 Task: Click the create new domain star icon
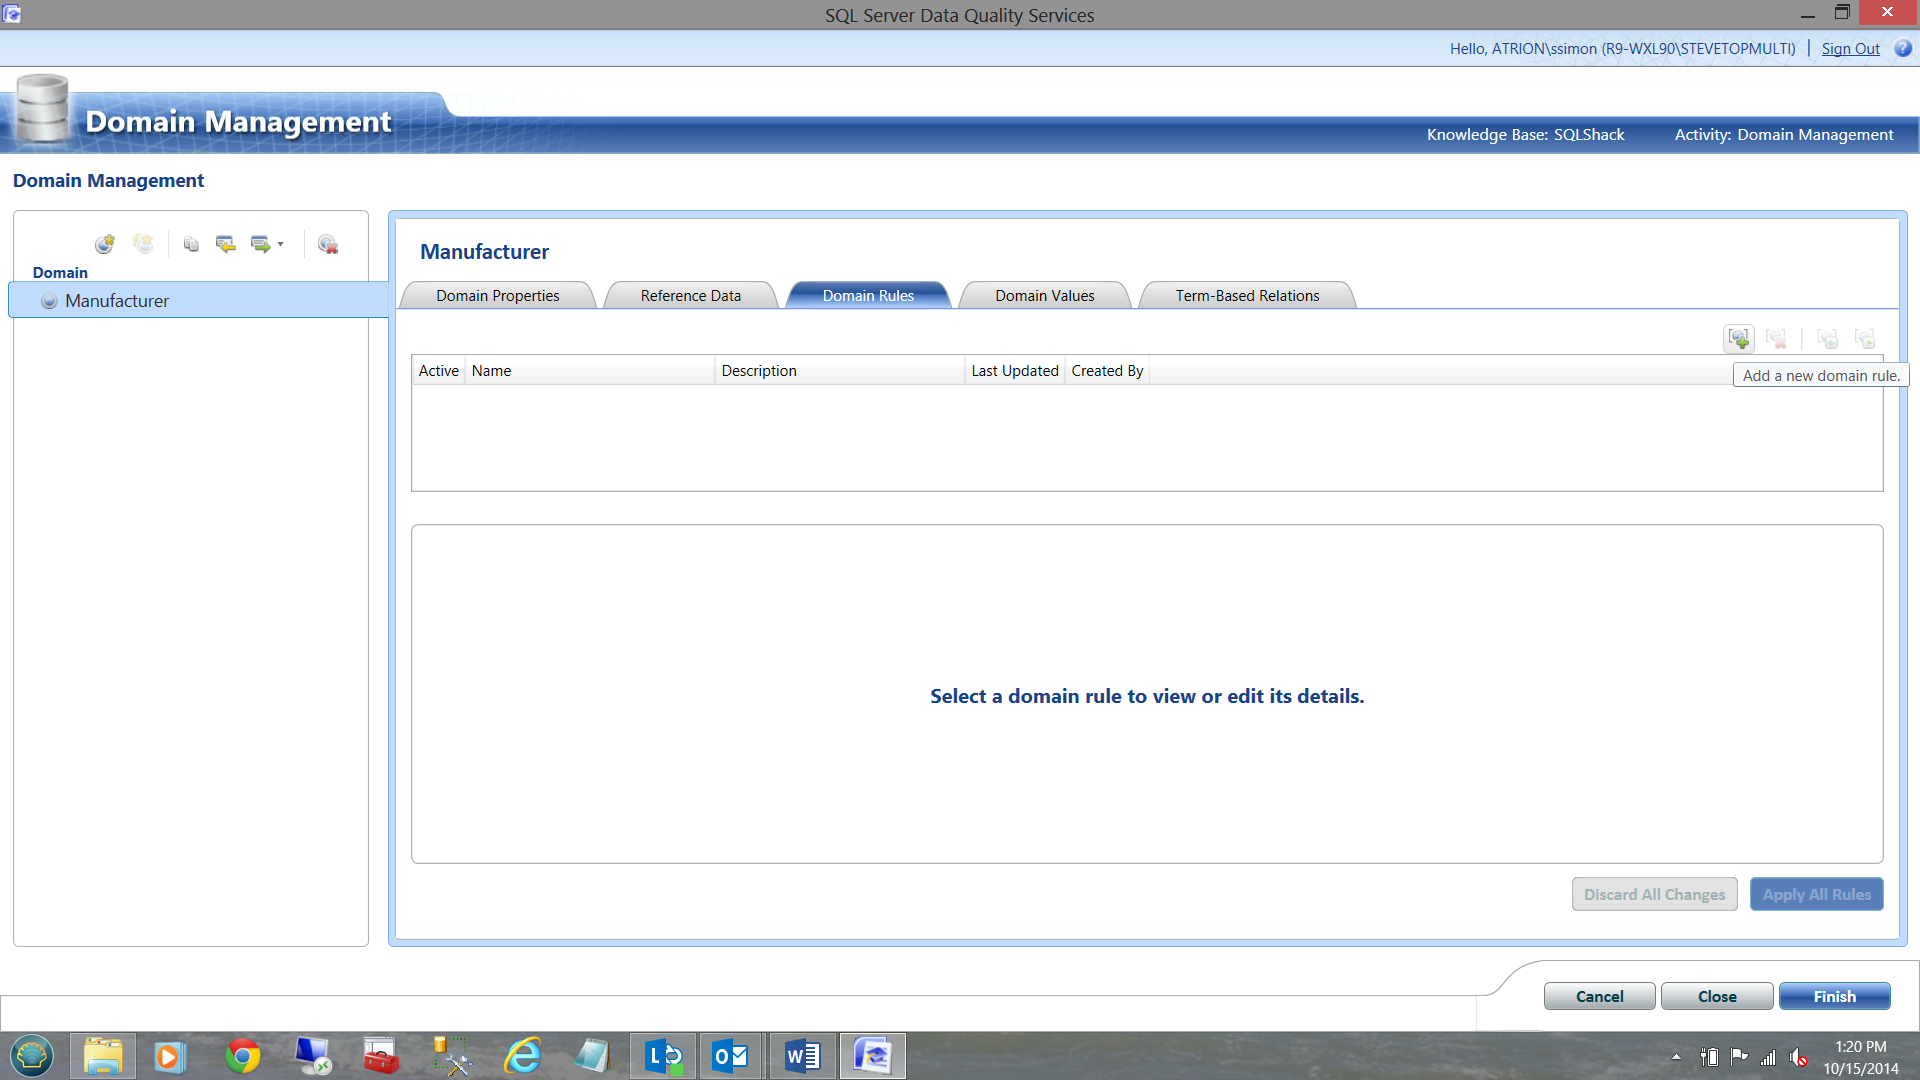pyautogui.click(x=105, y=244)
